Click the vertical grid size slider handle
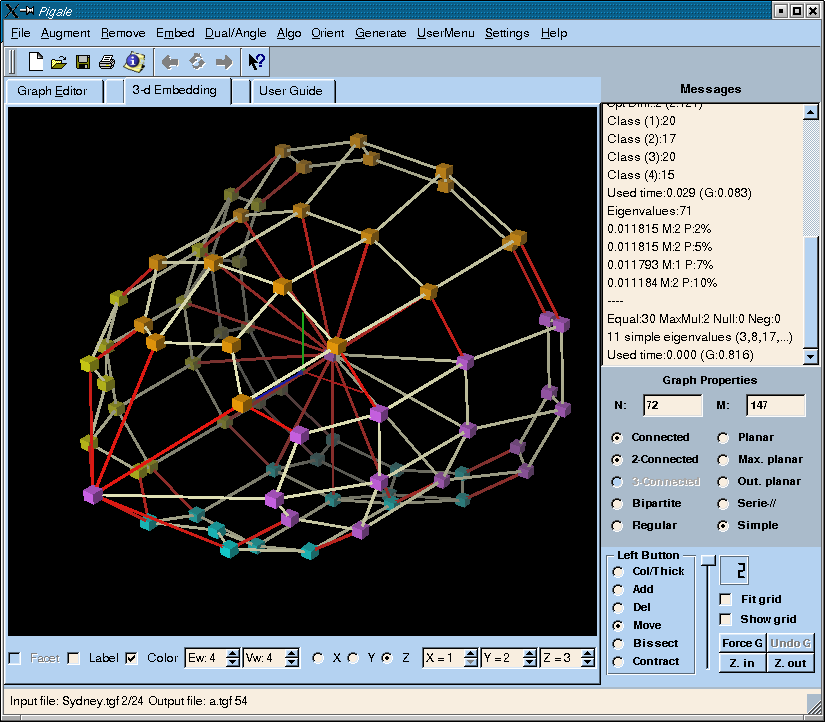Viewport: 825px width, 722px height. [708, 560]
